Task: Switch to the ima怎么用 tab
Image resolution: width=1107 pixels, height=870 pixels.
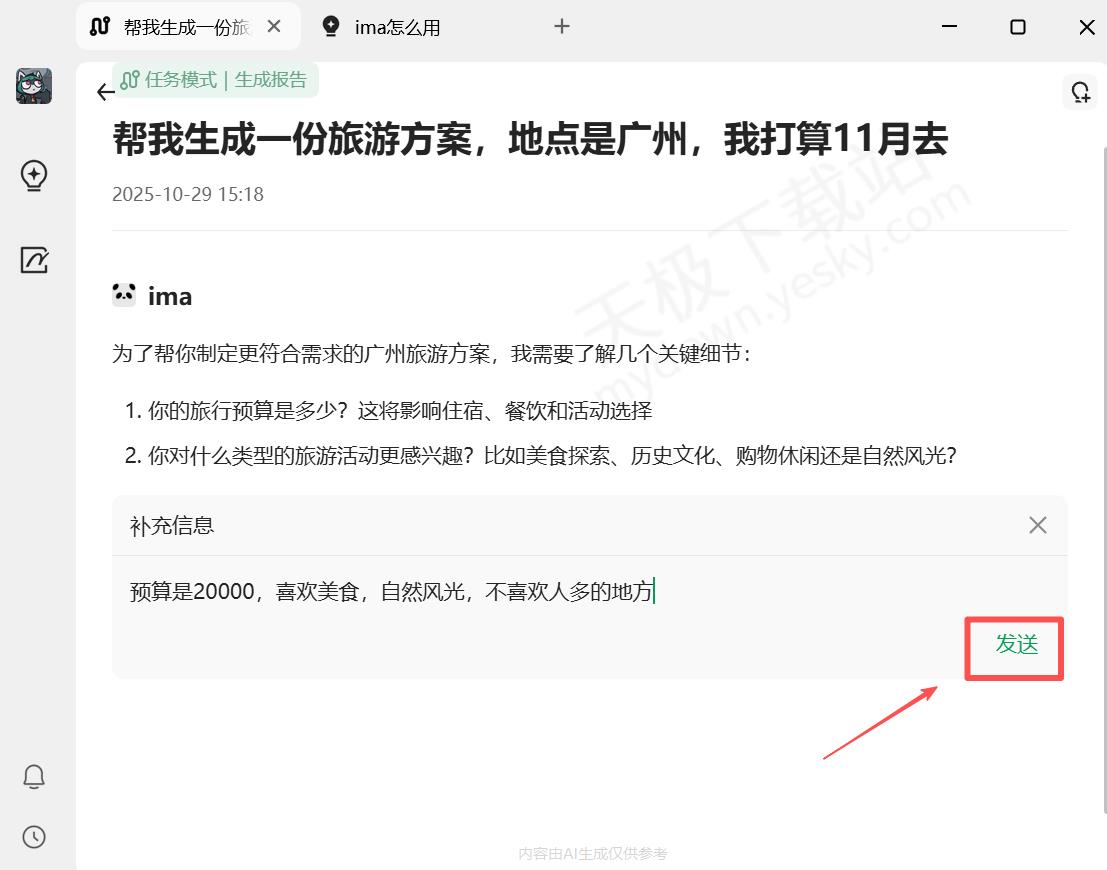Action: 397,27
